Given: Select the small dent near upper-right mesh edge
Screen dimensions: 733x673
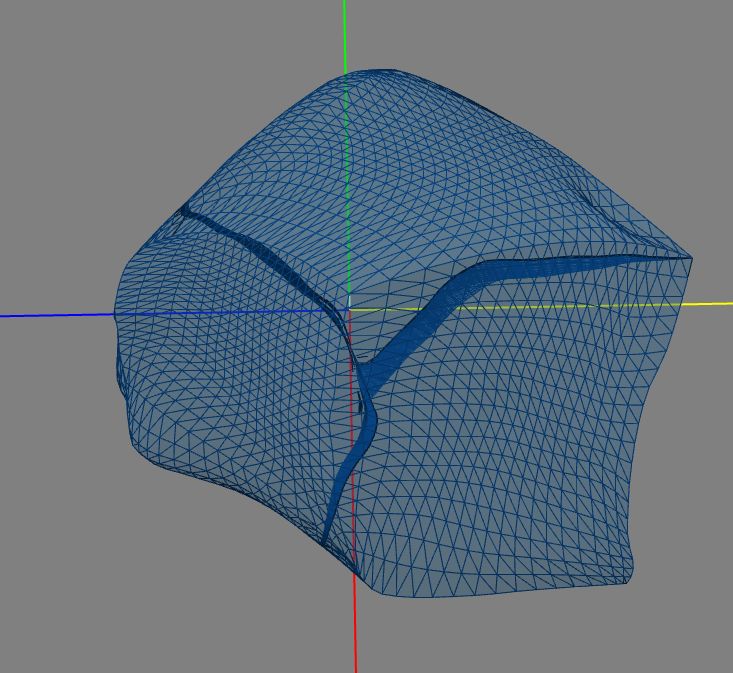Looking at the screenshot, I should click(591, 199).
